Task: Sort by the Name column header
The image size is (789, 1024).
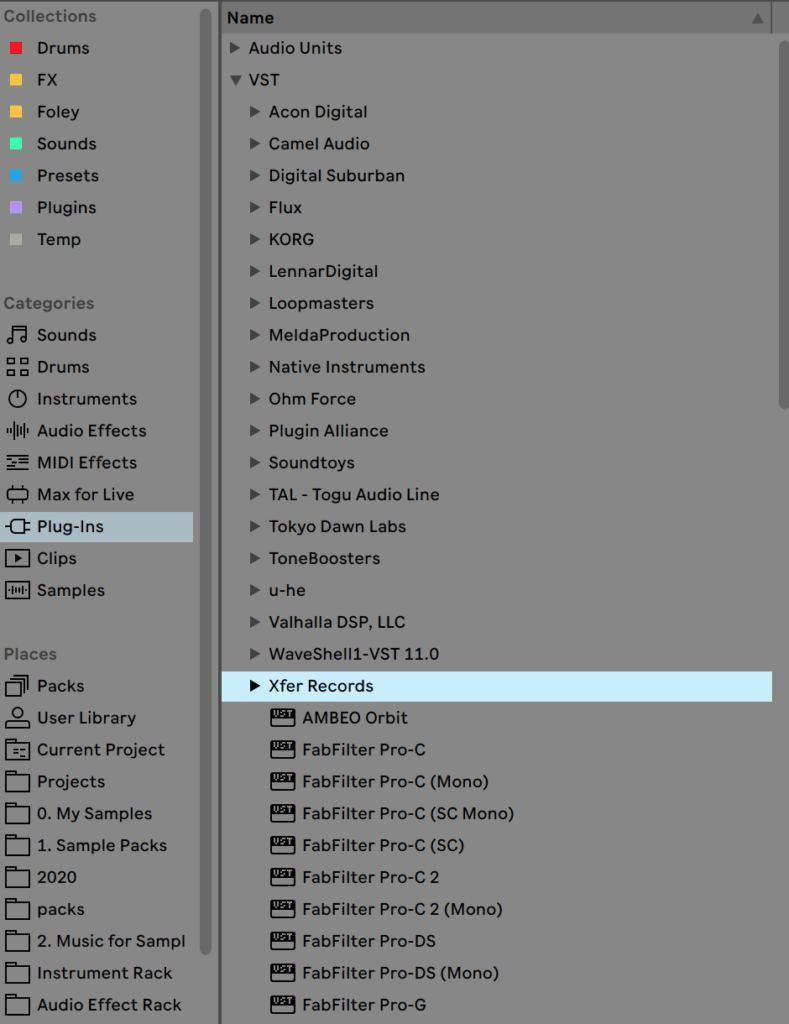Action: coord(496,18)
